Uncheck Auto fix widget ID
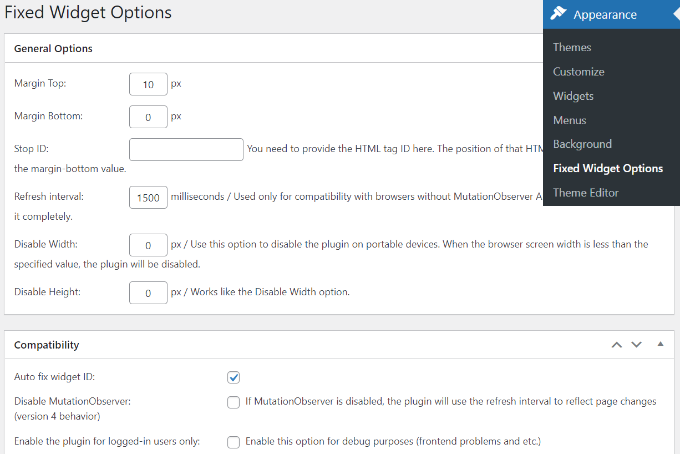The width and height of the screenshot is (680, 454). click(233, 377)
